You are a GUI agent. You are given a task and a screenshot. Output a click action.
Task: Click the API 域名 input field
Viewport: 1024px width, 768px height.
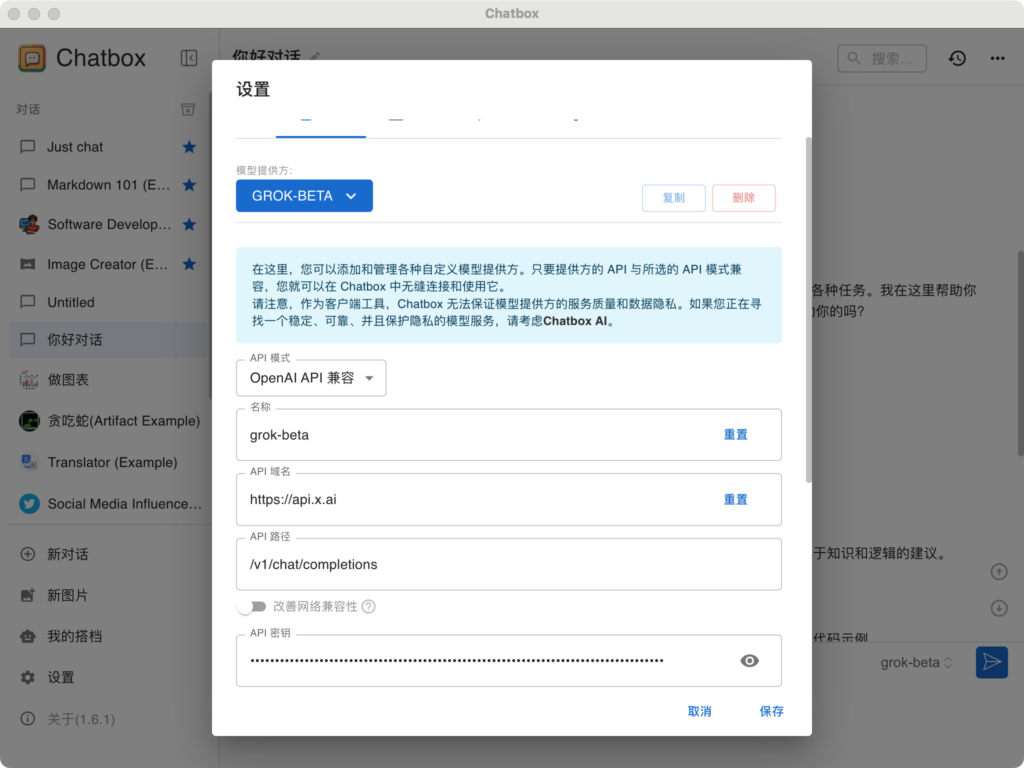coord(509,500)
